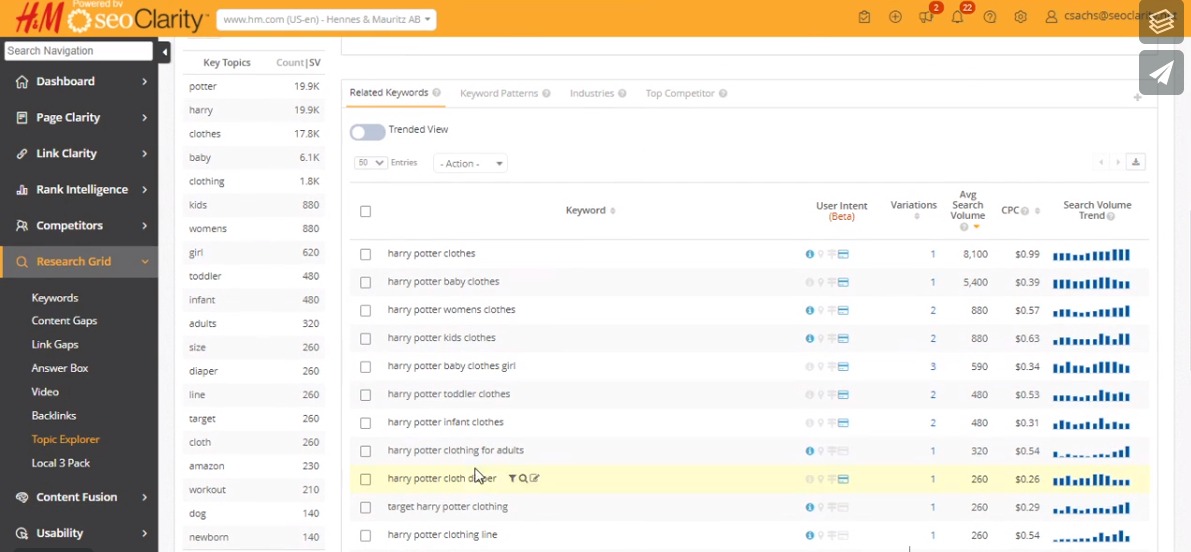Download the keyword table data
The image size is (1191, 552).
[1136, 162]
